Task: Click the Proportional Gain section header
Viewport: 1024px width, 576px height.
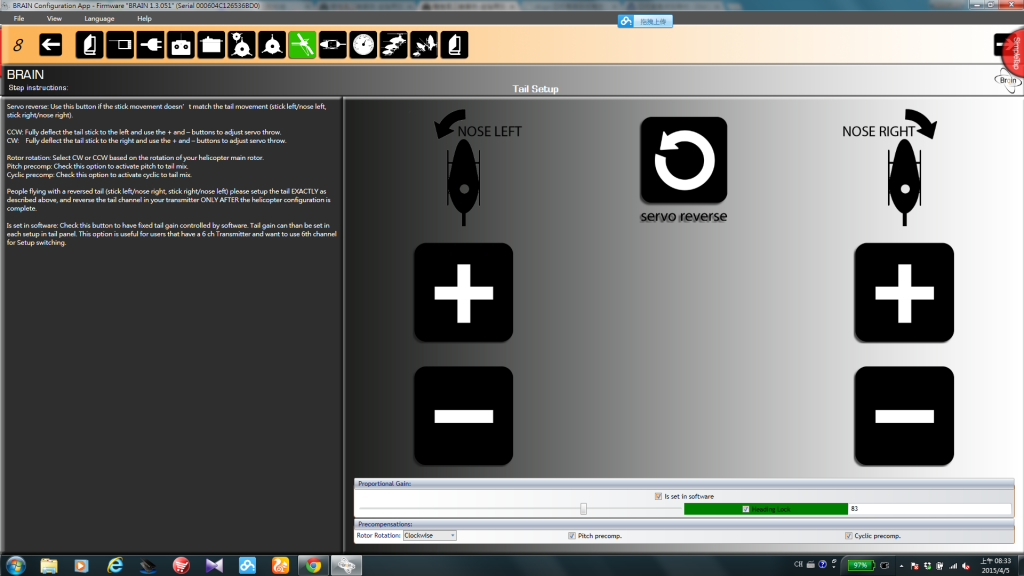Action: 684,483
